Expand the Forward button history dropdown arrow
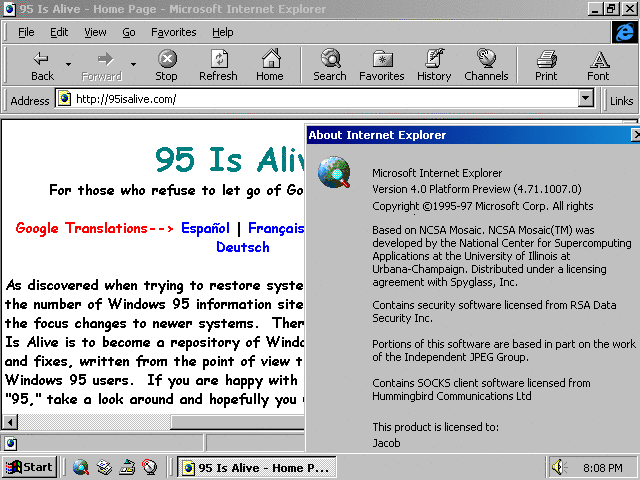640x480 pixels. 133,64
